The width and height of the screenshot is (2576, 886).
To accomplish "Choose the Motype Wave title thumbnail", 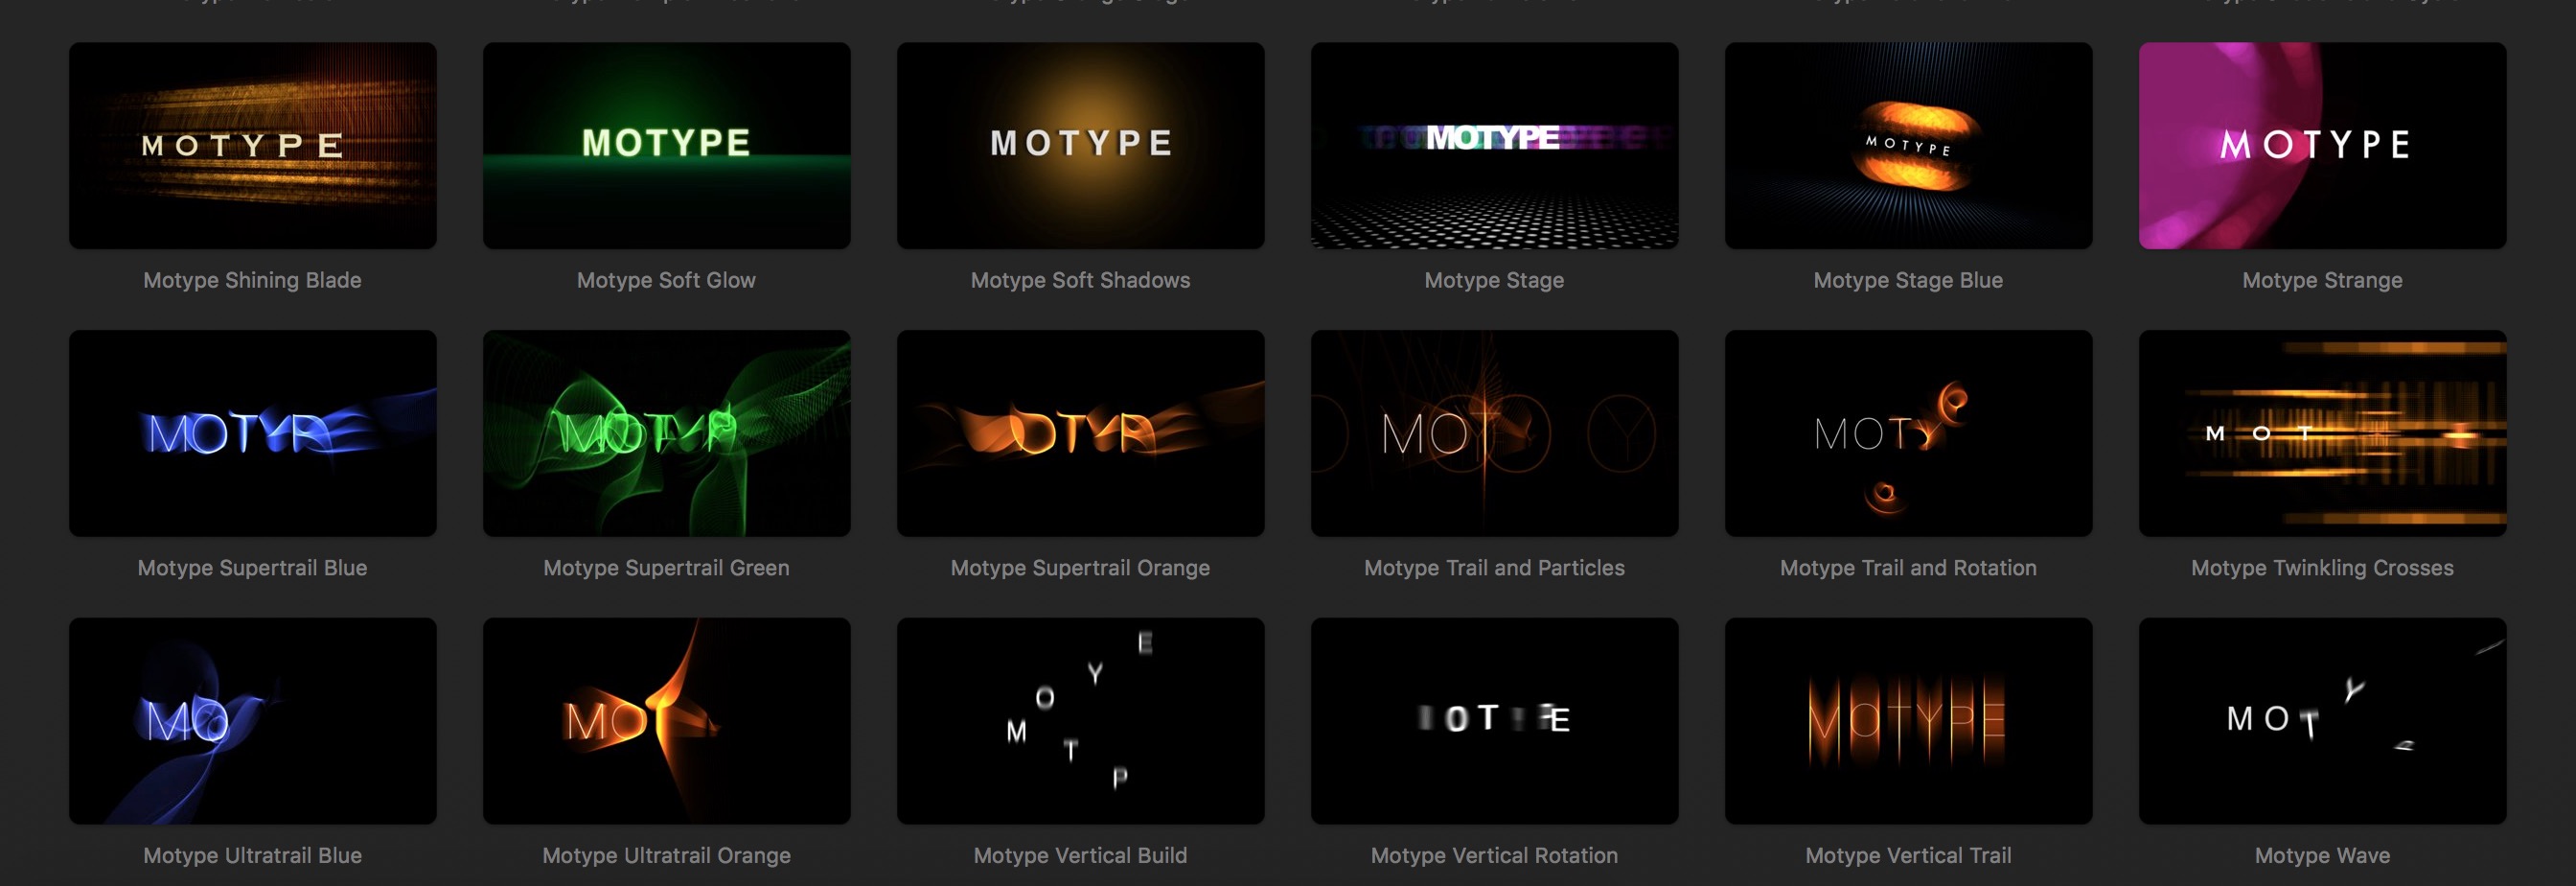I will 2323,721.
